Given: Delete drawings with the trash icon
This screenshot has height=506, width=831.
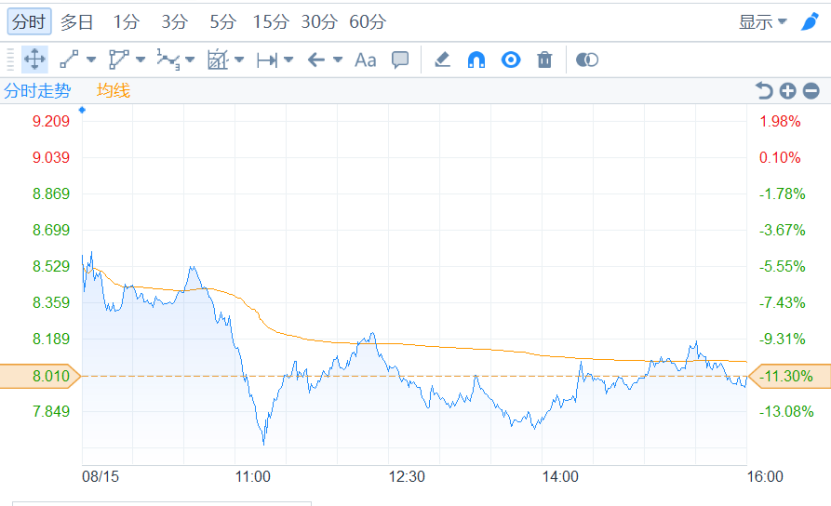Looking at the screenshot, I should [544, 59].
